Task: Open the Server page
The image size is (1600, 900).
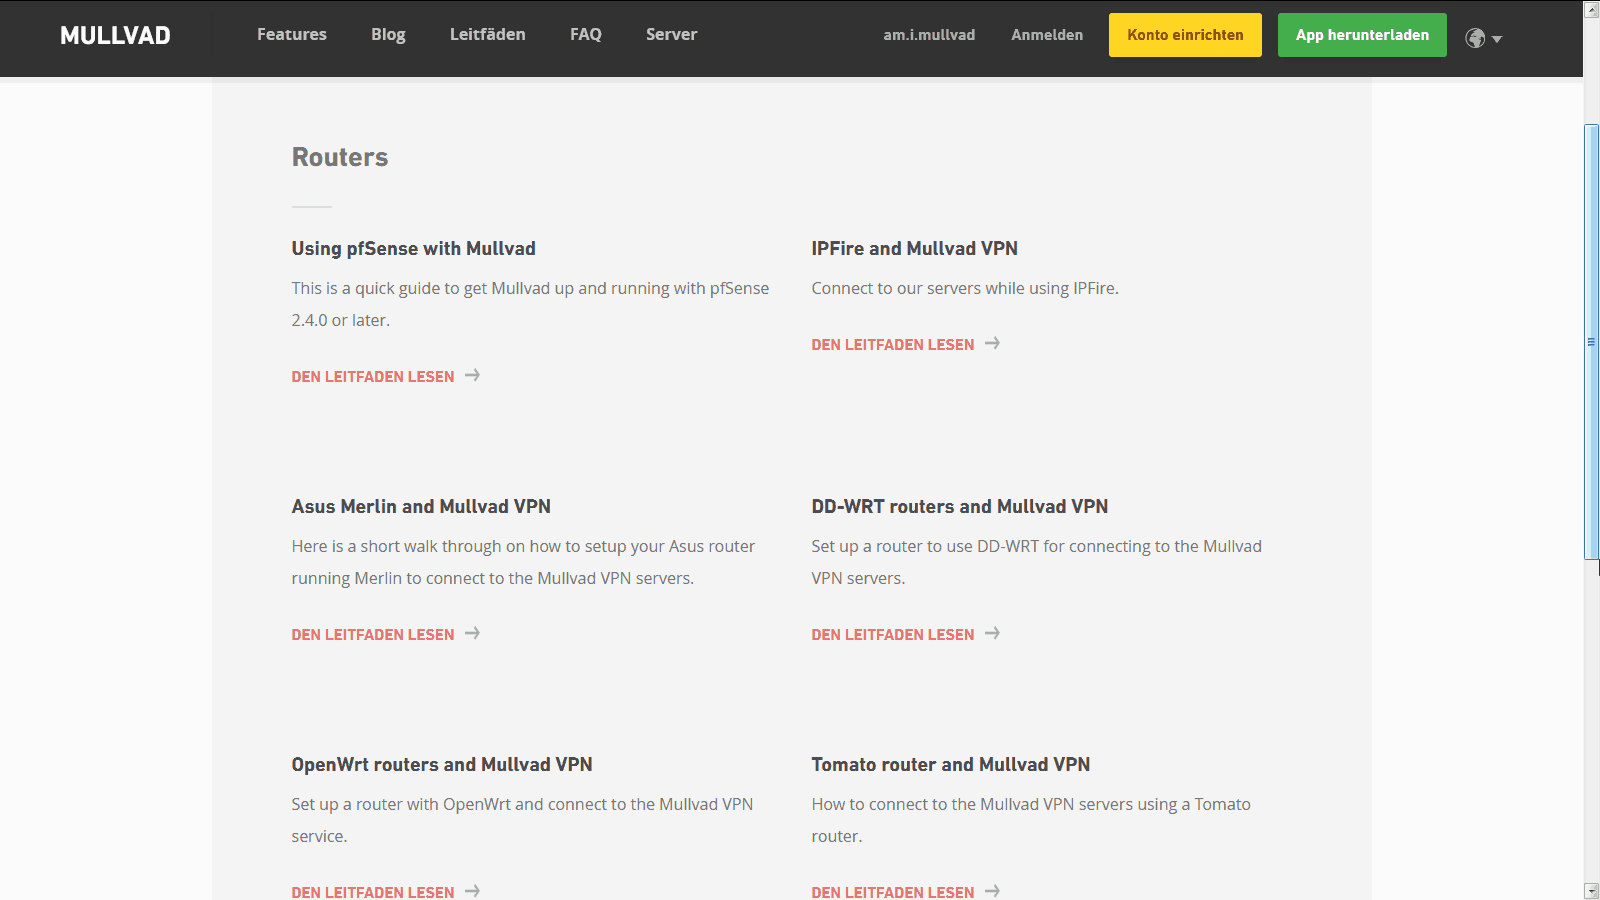Action: pos(671,34)
